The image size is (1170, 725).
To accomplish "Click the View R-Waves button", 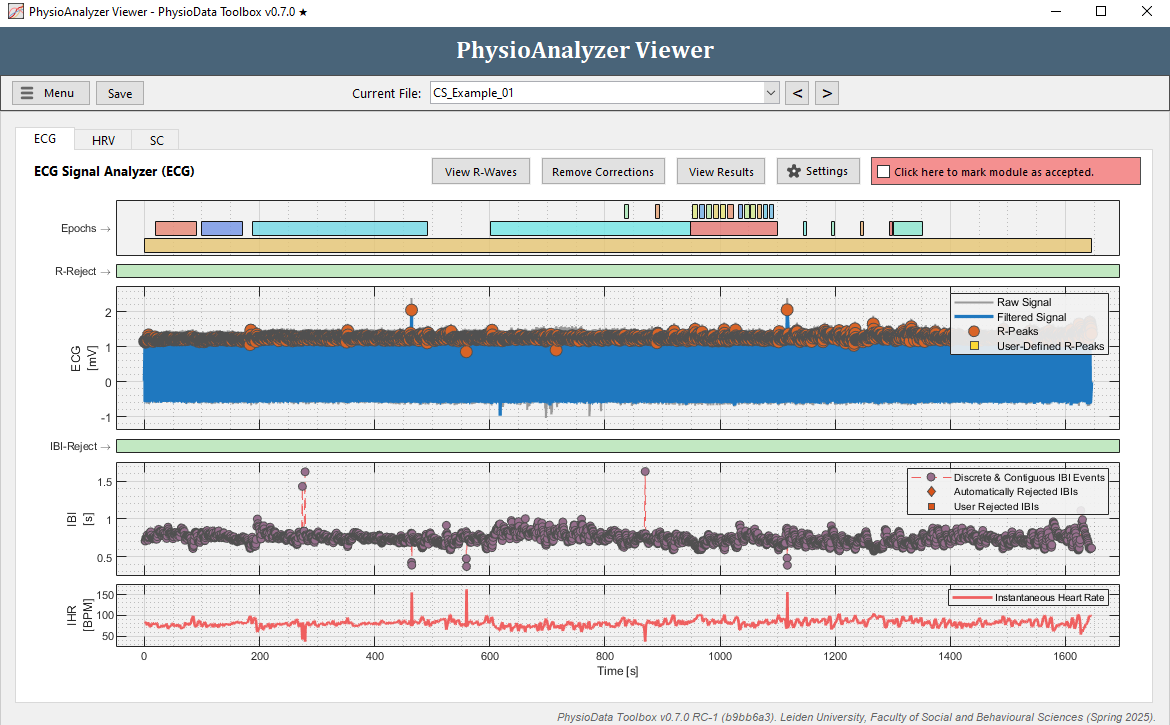I will tap(480, 171).
